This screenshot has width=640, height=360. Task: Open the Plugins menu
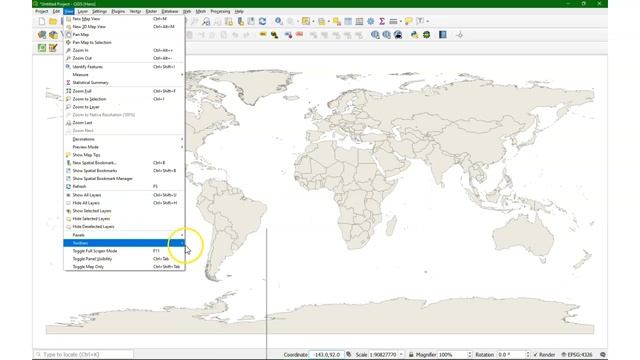click(x=118, y=11)
